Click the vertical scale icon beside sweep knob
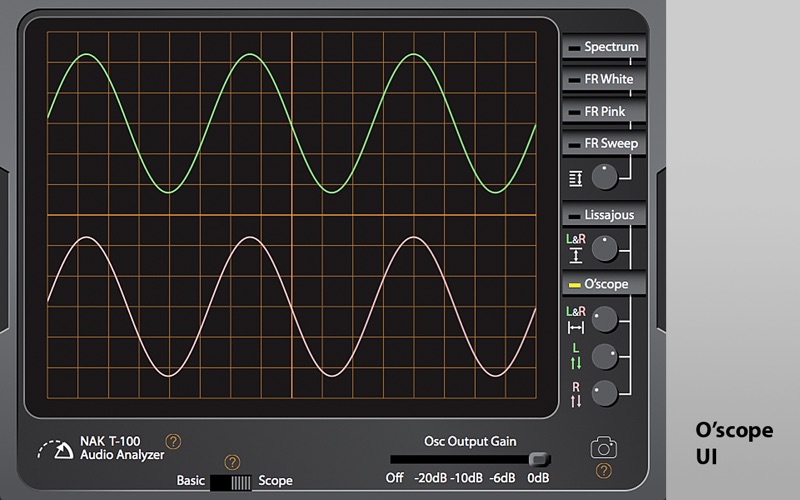 coord(576,179)
